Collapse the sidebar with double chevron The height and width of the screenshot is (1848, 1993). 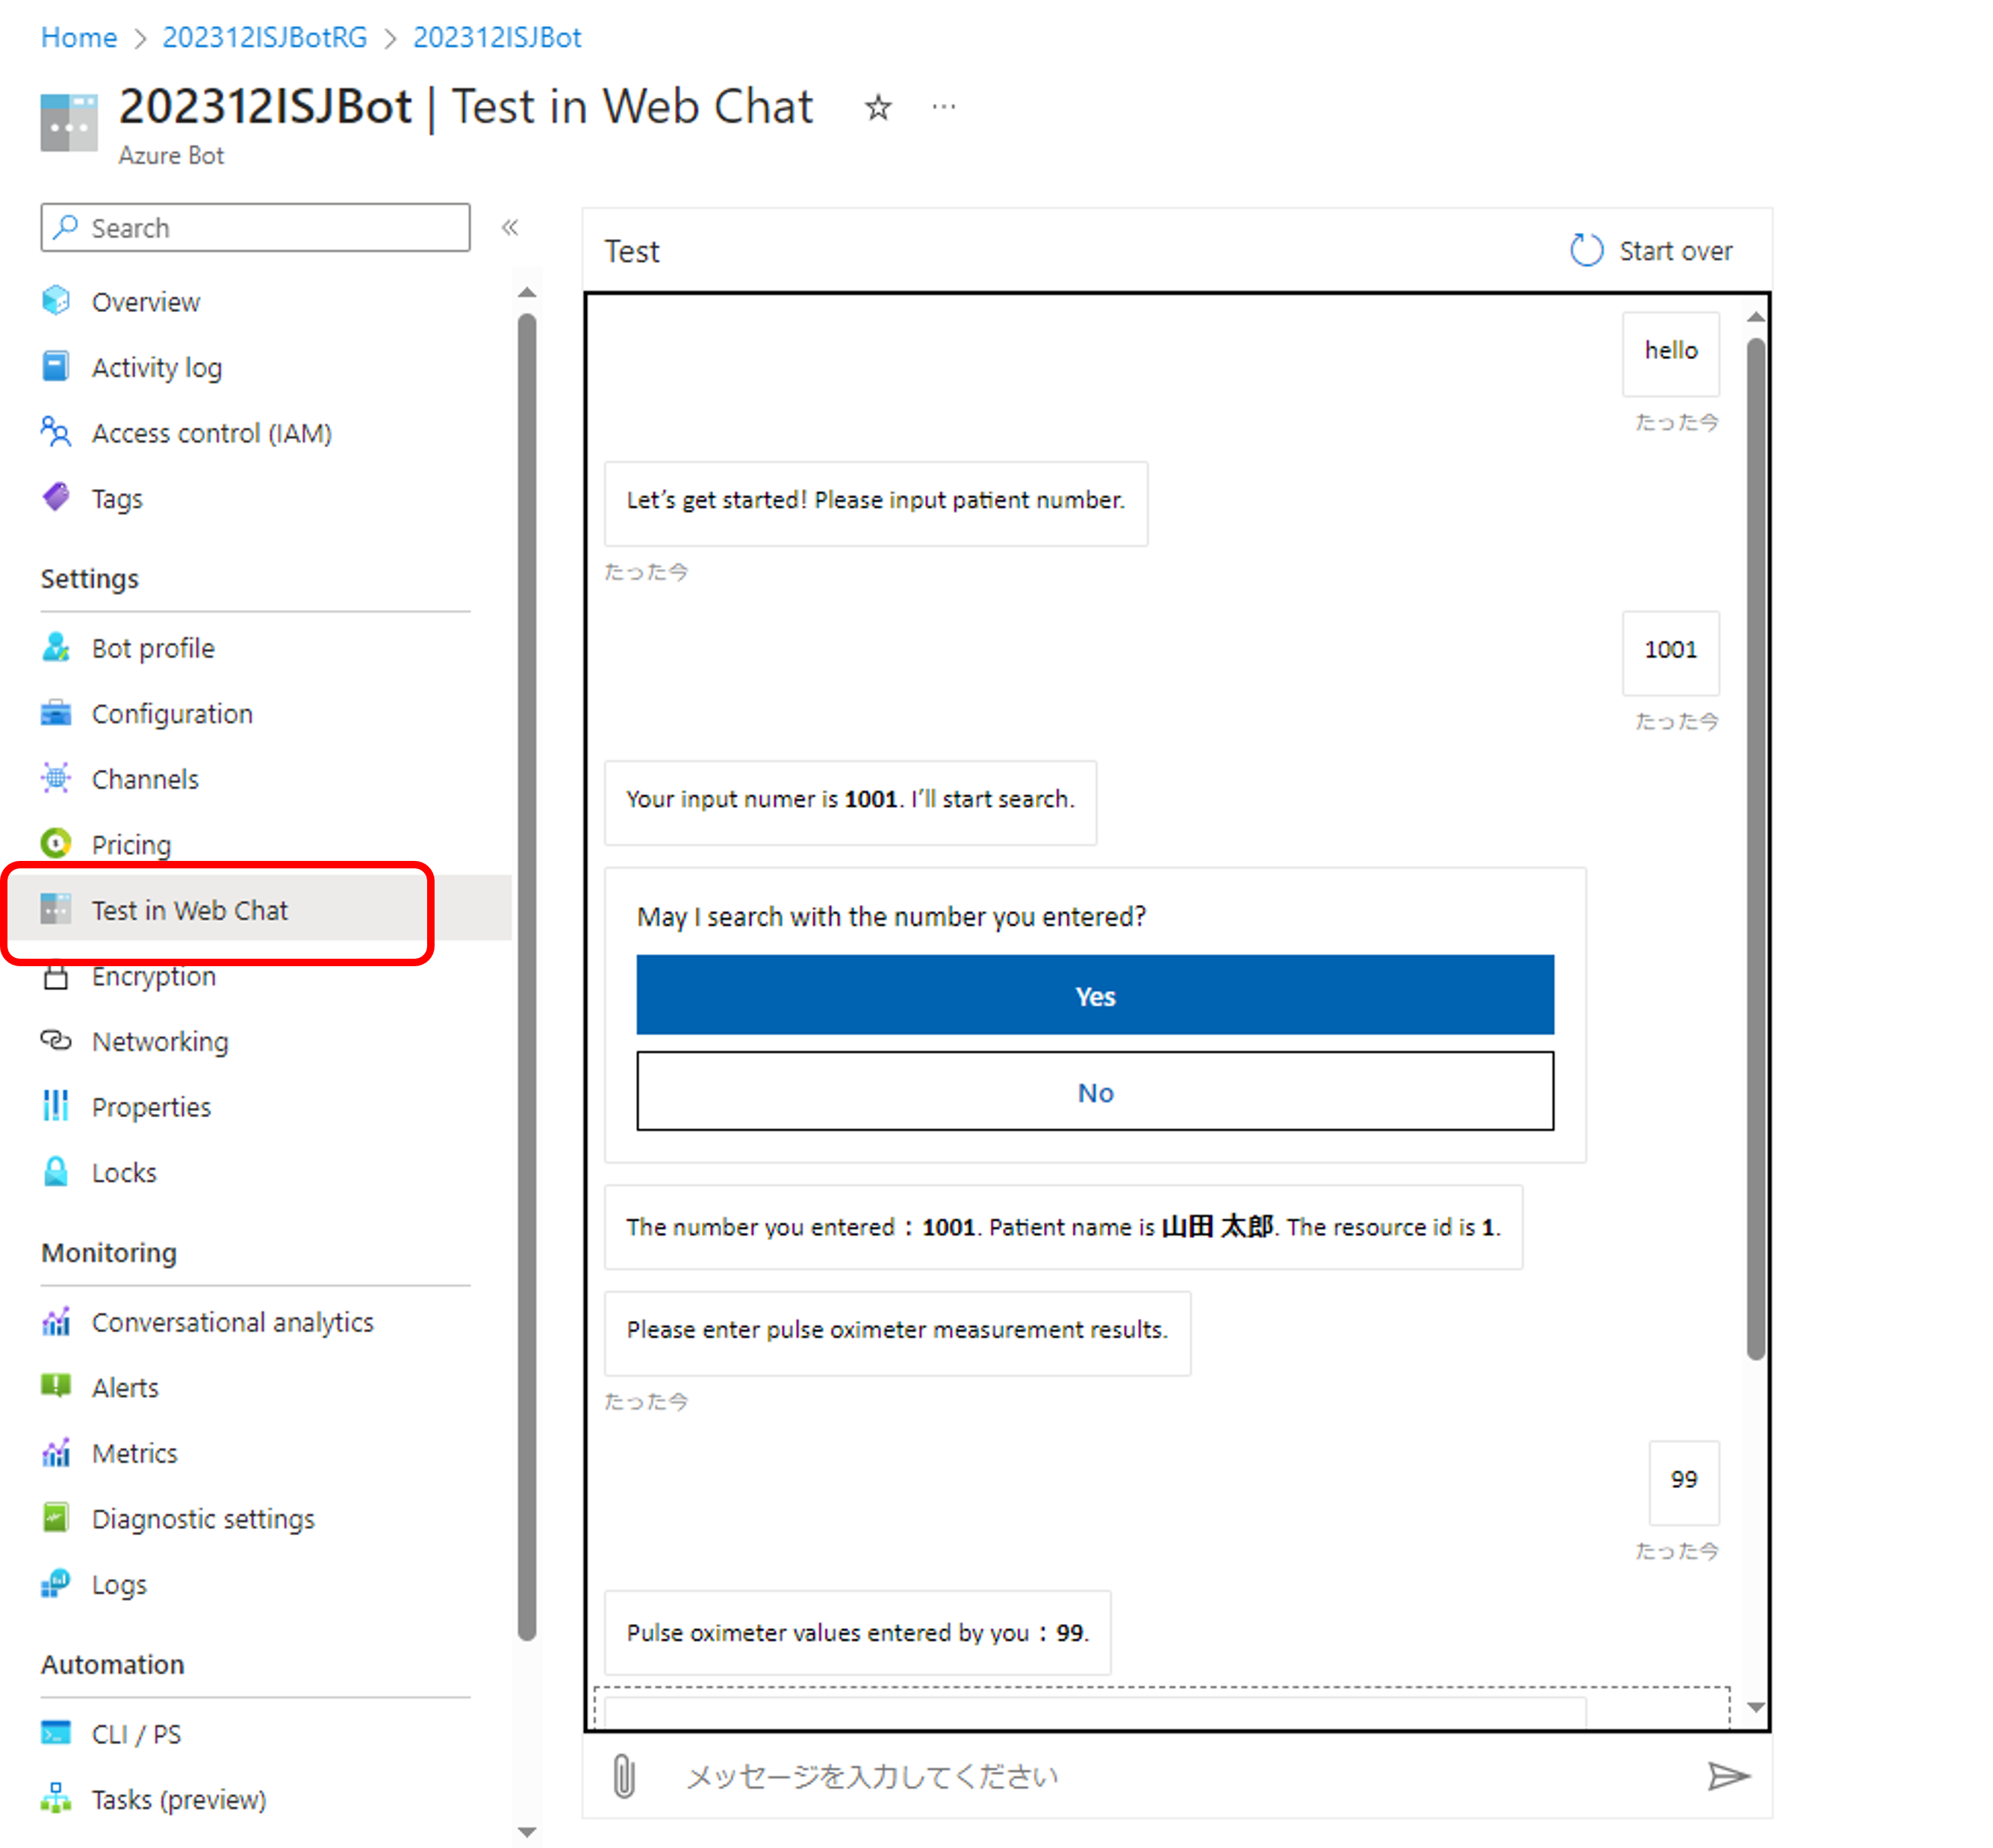(x=510, y=228)
